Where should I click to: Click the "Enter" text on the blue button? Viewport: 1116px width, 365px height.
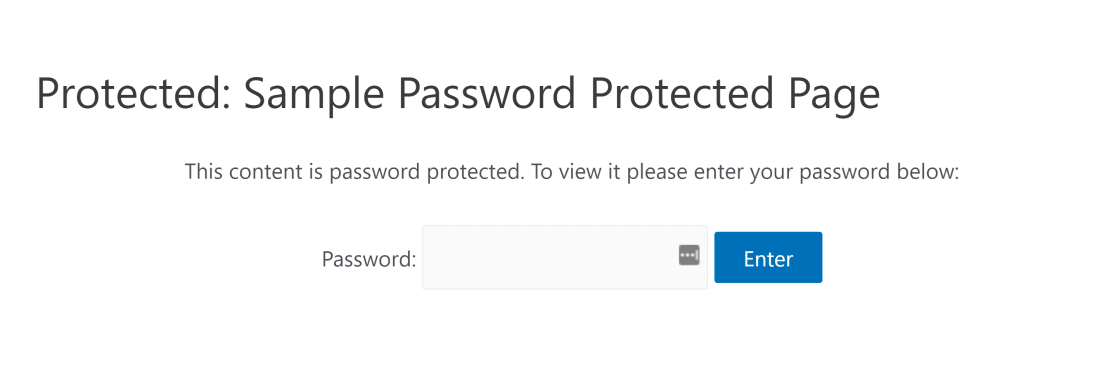pos(768,258)
